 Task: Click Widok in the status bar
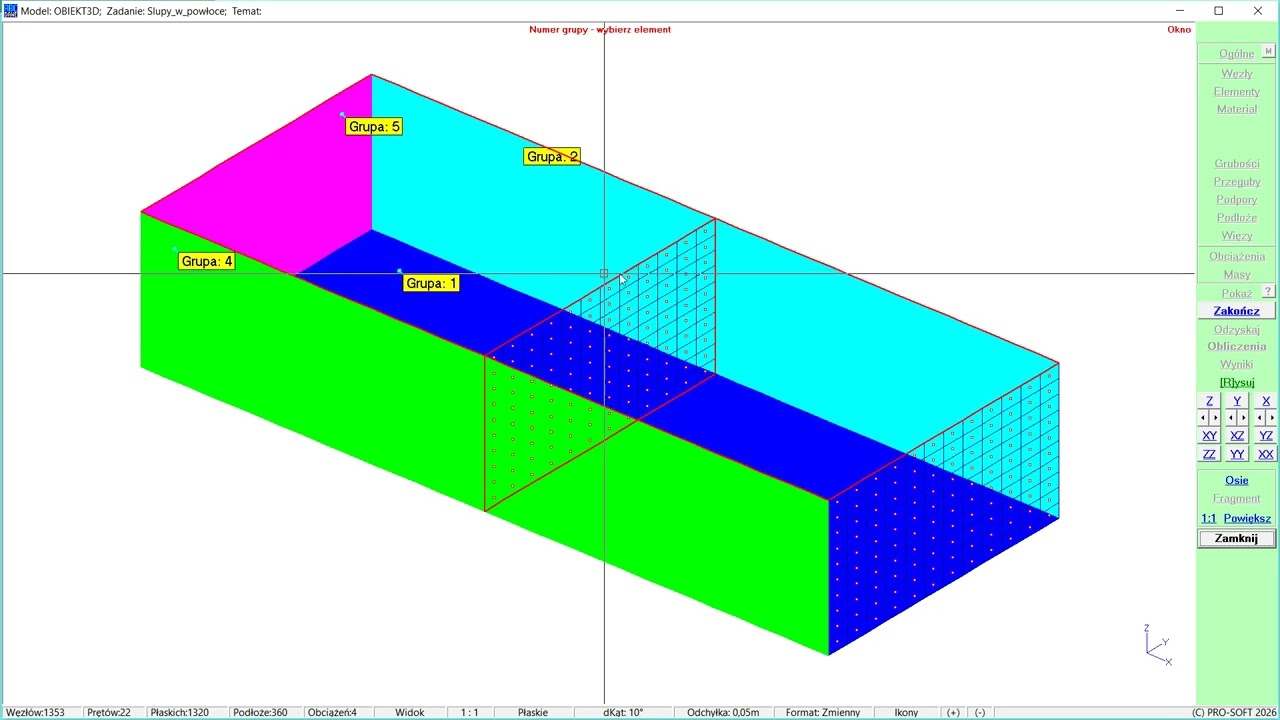click(x=410, y=712)
